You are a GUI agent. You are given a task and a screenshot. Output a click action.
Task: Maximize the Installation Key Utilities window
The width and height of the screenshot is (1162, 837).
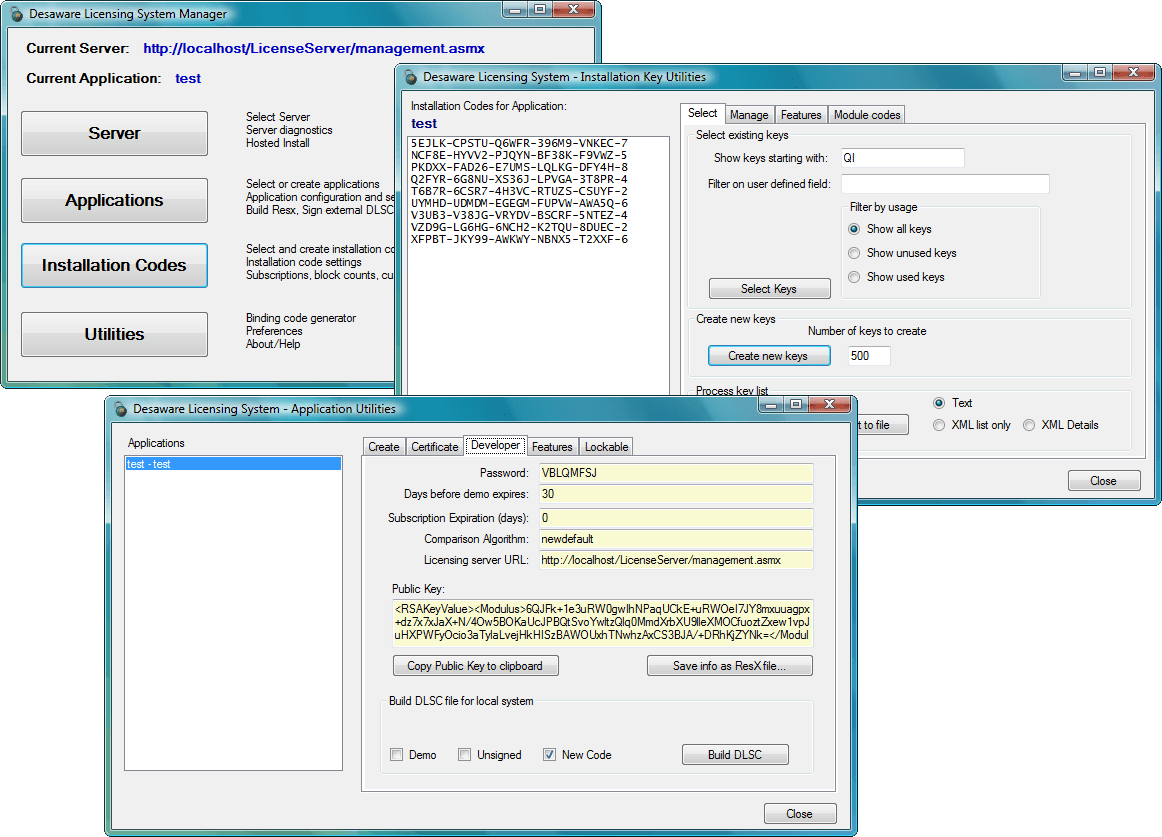coord(1100,73)
